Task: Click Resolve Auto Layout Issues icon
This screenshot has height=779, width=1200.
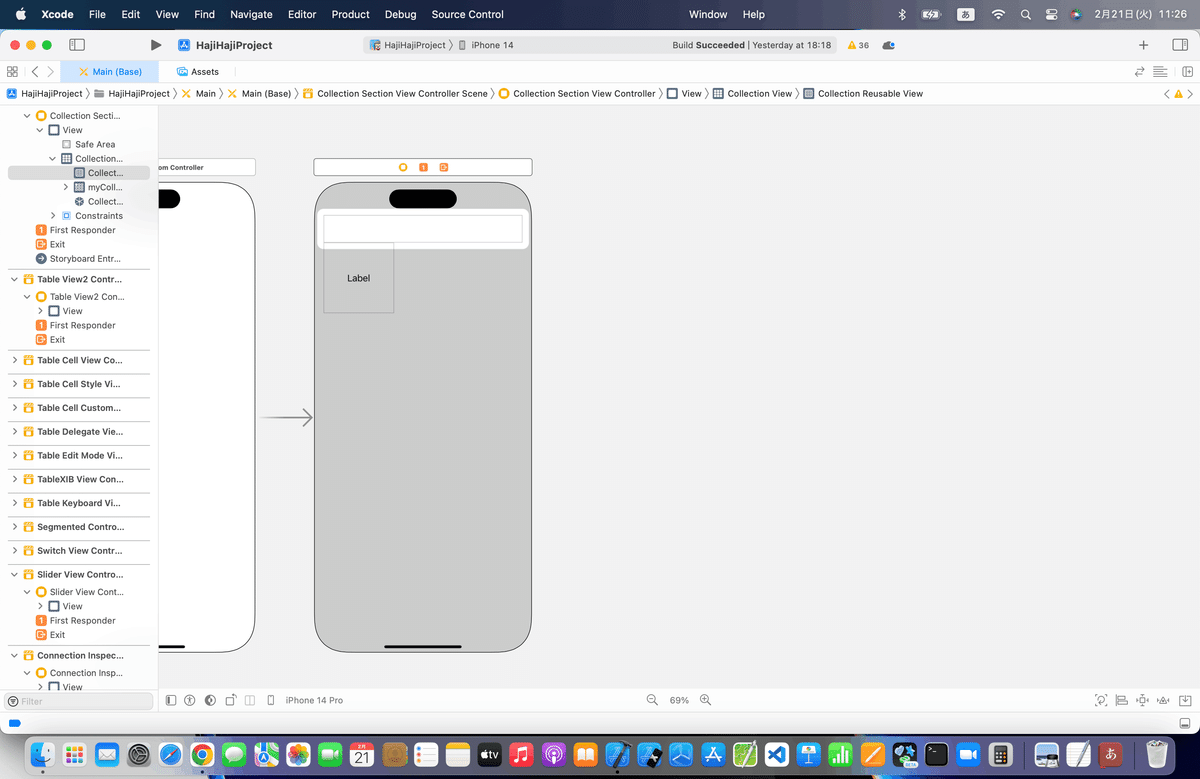Action: click(x=1164, y=700)
